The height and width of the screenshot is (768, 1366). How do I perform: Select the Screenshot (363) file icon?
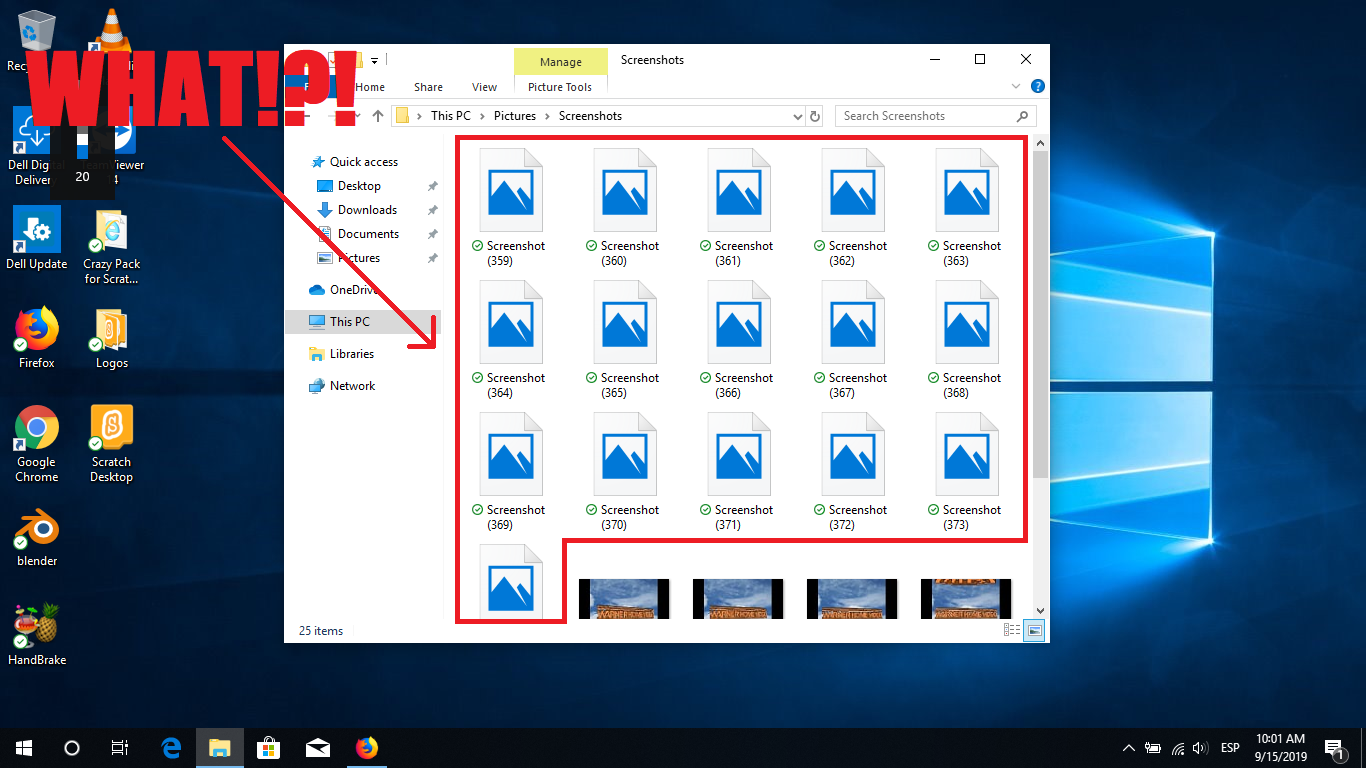(967, 192)
